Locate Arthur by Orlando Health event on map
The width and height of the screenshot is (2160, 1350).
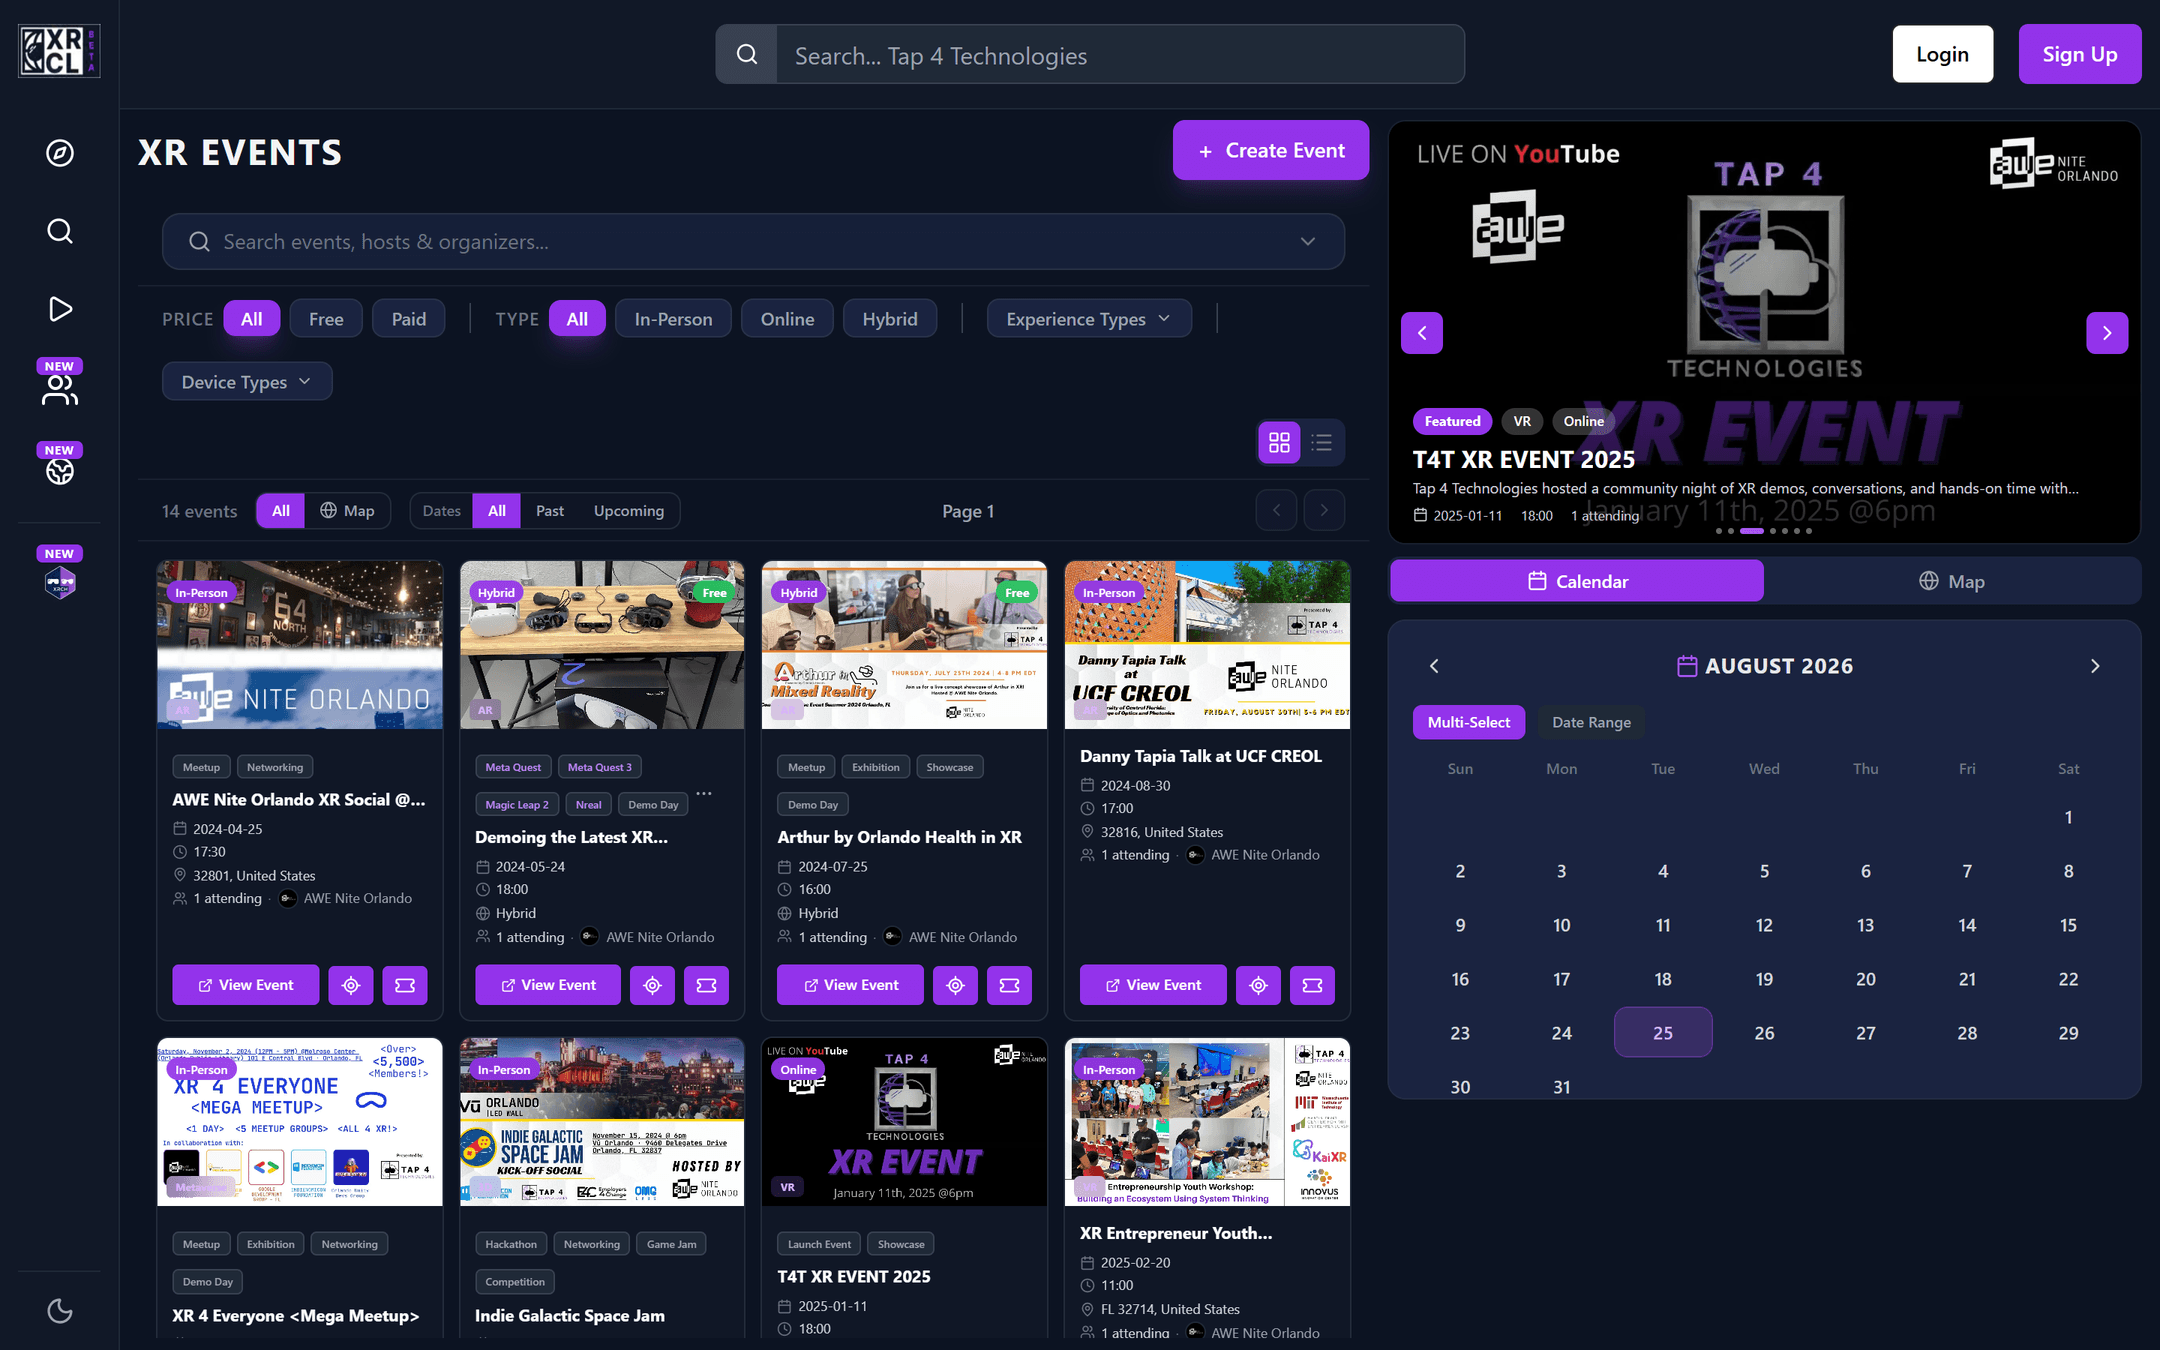pyautogui.click(x=956, y=985)
